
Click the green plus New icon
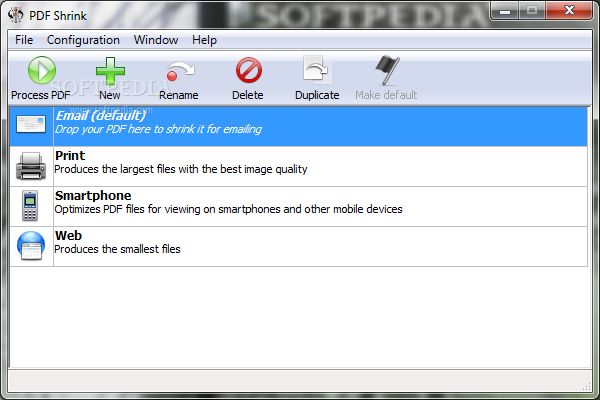pos(110,71)
